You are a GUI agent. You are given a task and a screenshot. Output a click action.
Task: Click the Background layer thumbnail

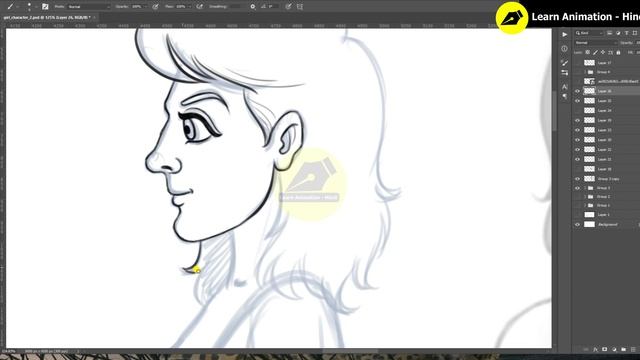589,224
